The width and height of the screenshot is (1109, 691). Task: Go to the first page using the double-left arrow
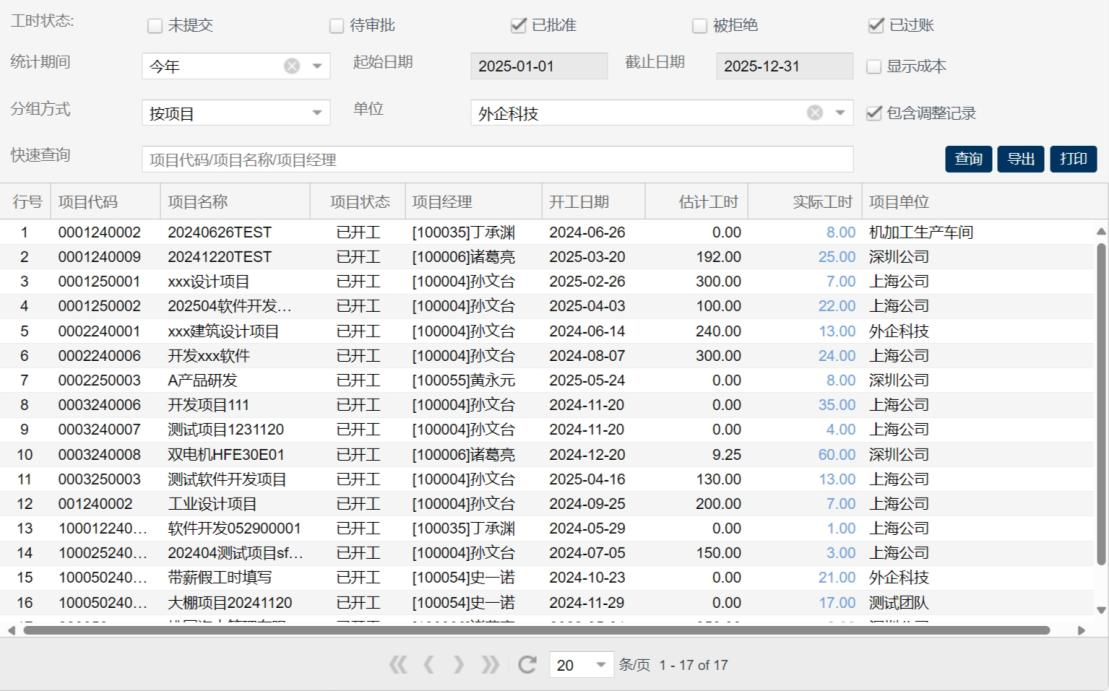pyautogui.click(x=398, y=665)
